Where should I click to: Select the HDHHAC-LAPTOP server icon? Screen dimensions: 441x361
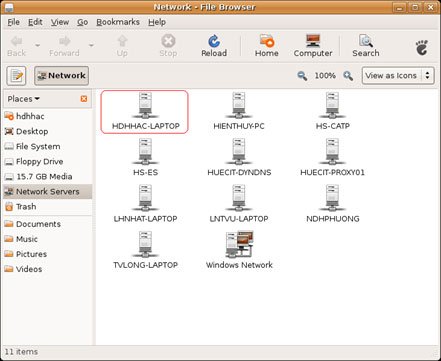(x=145, y=112)
